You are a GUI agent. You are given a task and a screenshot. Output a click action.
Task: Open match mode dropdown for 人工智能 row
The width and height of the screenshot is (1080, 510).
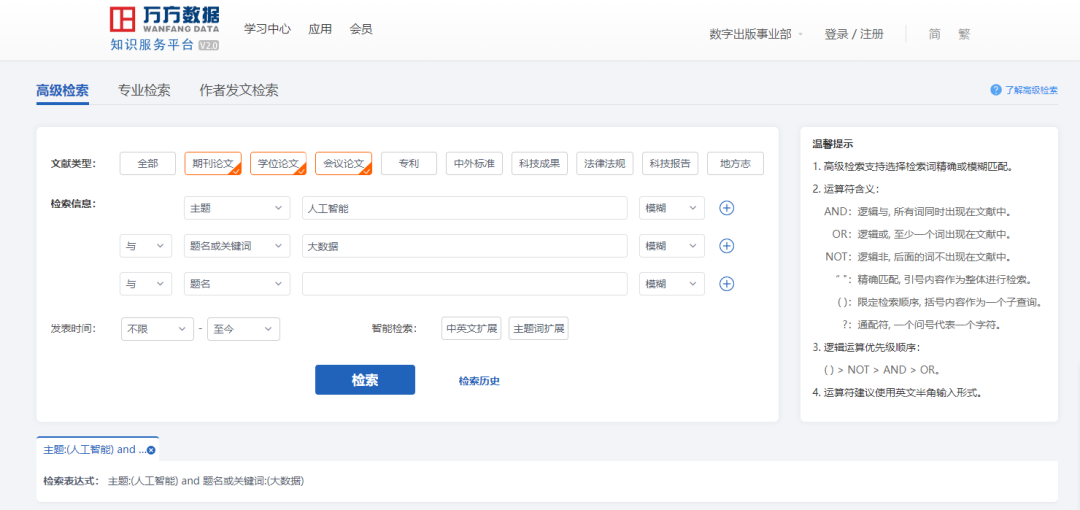point(672,208)
